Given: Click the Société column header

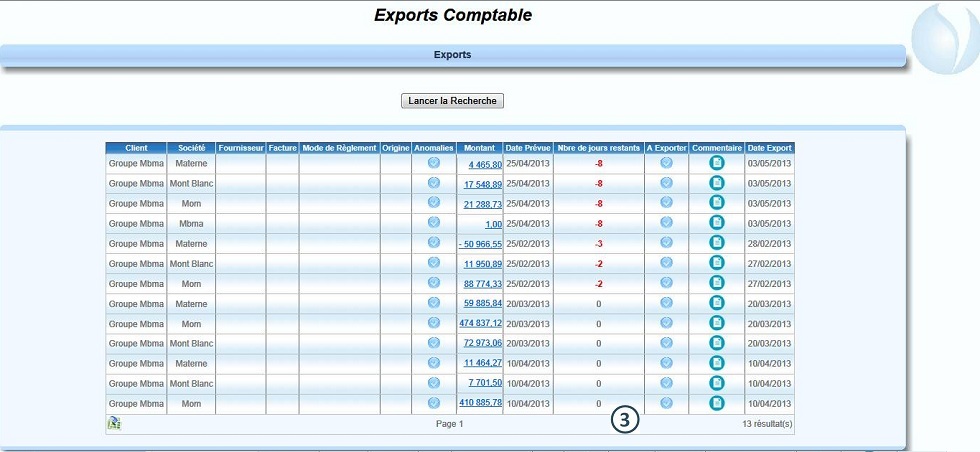Looking at the screenshot, I should click(190, 148).
